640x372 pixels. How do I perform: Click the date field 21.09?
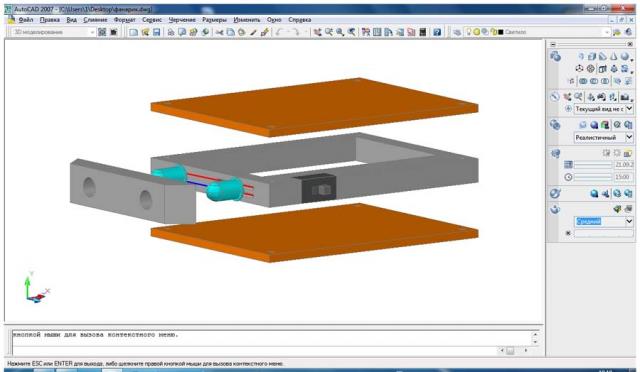[624, 165]
